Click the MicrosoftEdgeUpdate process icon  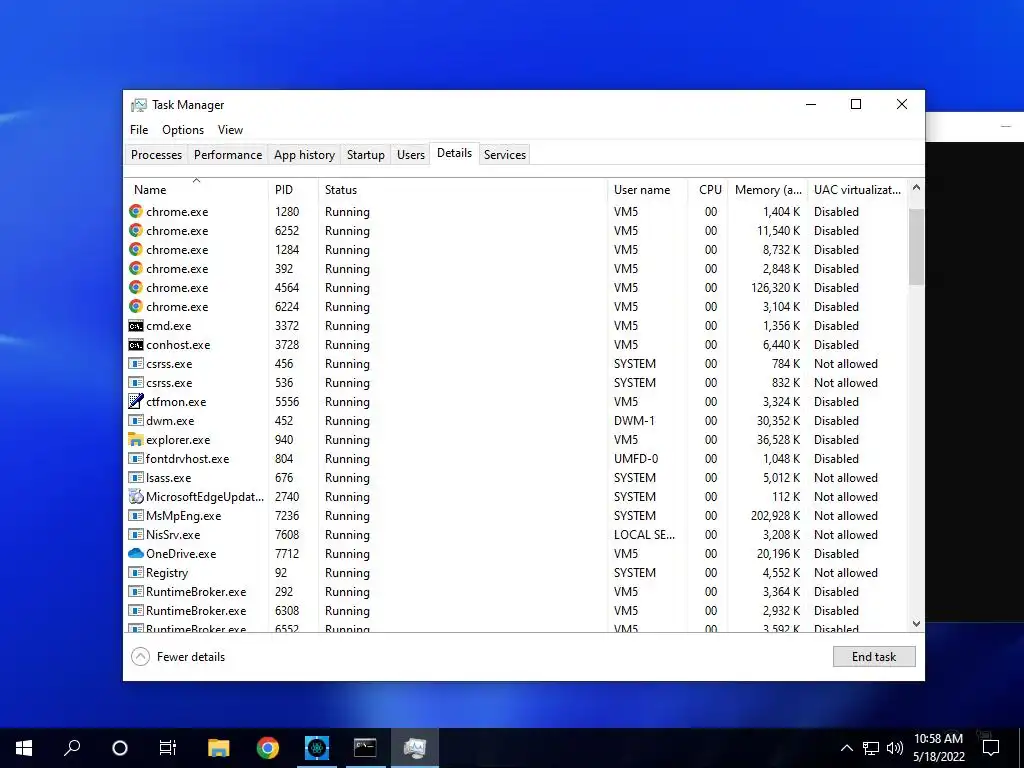coord(136,496)
